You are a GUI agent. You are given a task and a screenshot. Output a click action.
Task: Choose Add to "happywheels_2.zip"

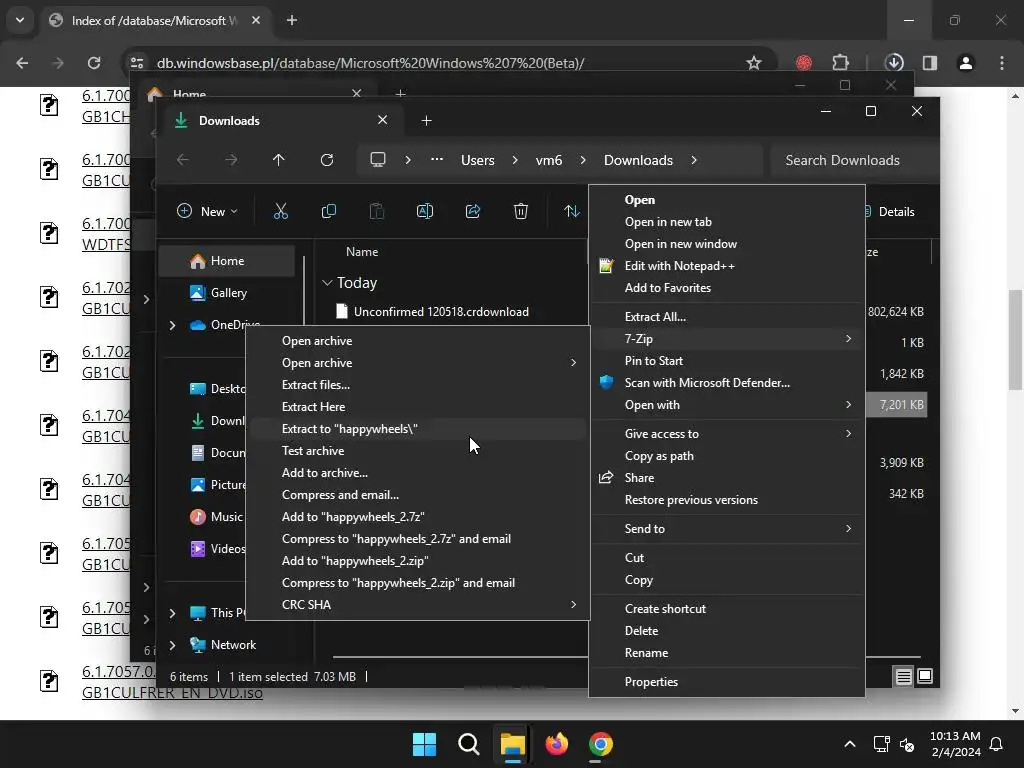coord(417,560)
